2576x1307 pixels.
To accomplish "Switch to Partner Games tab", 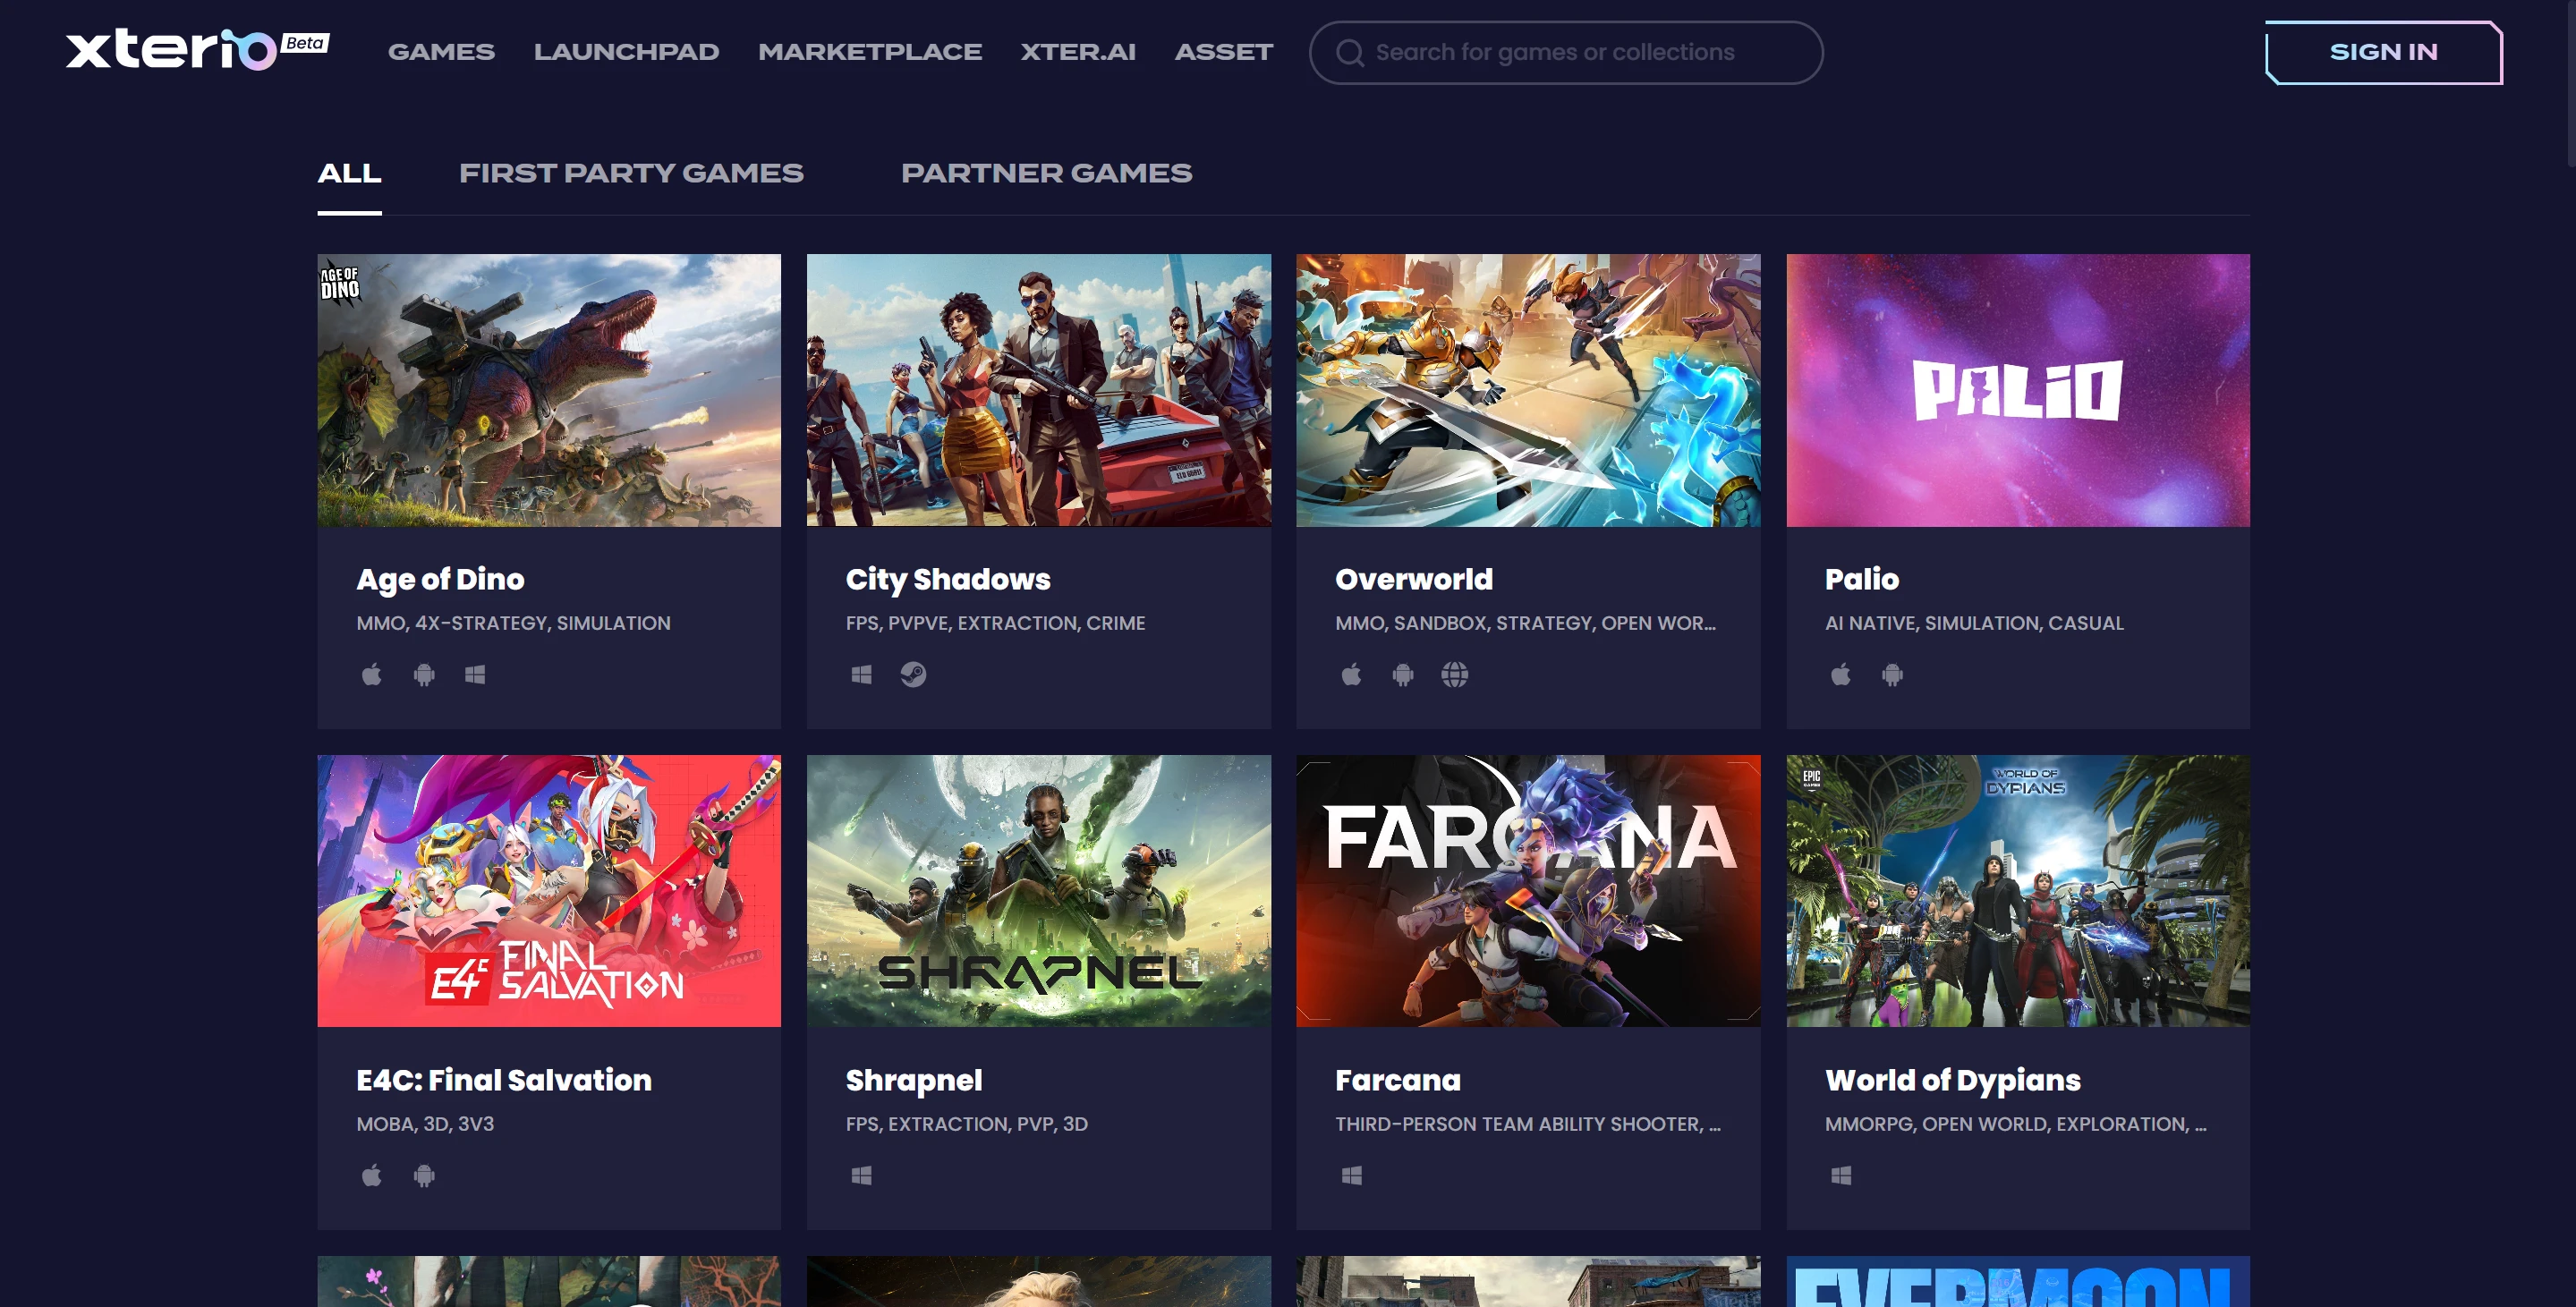I will point(1046,173).
